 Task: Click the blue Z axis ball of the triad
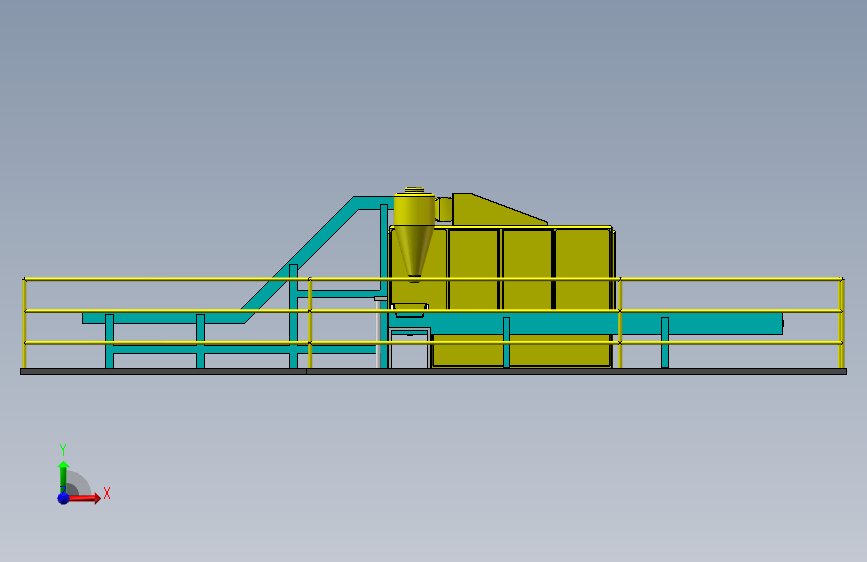[63, 498]
